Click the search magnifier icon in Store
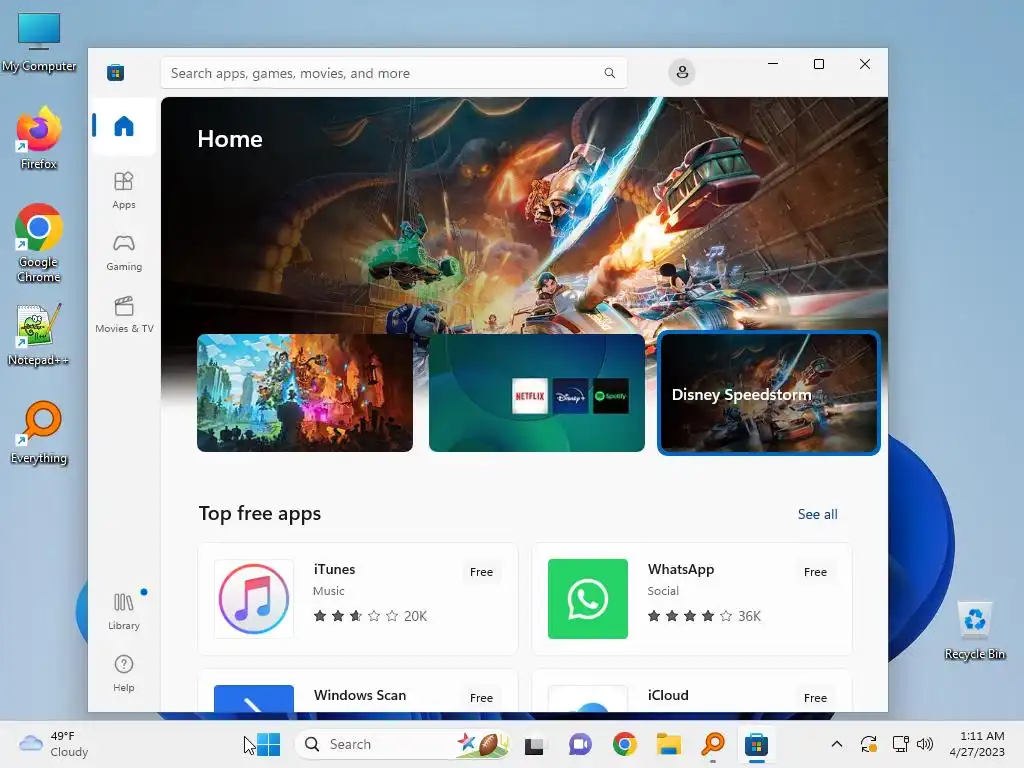This screenshot has height=768, width=1024. (609, 73)
